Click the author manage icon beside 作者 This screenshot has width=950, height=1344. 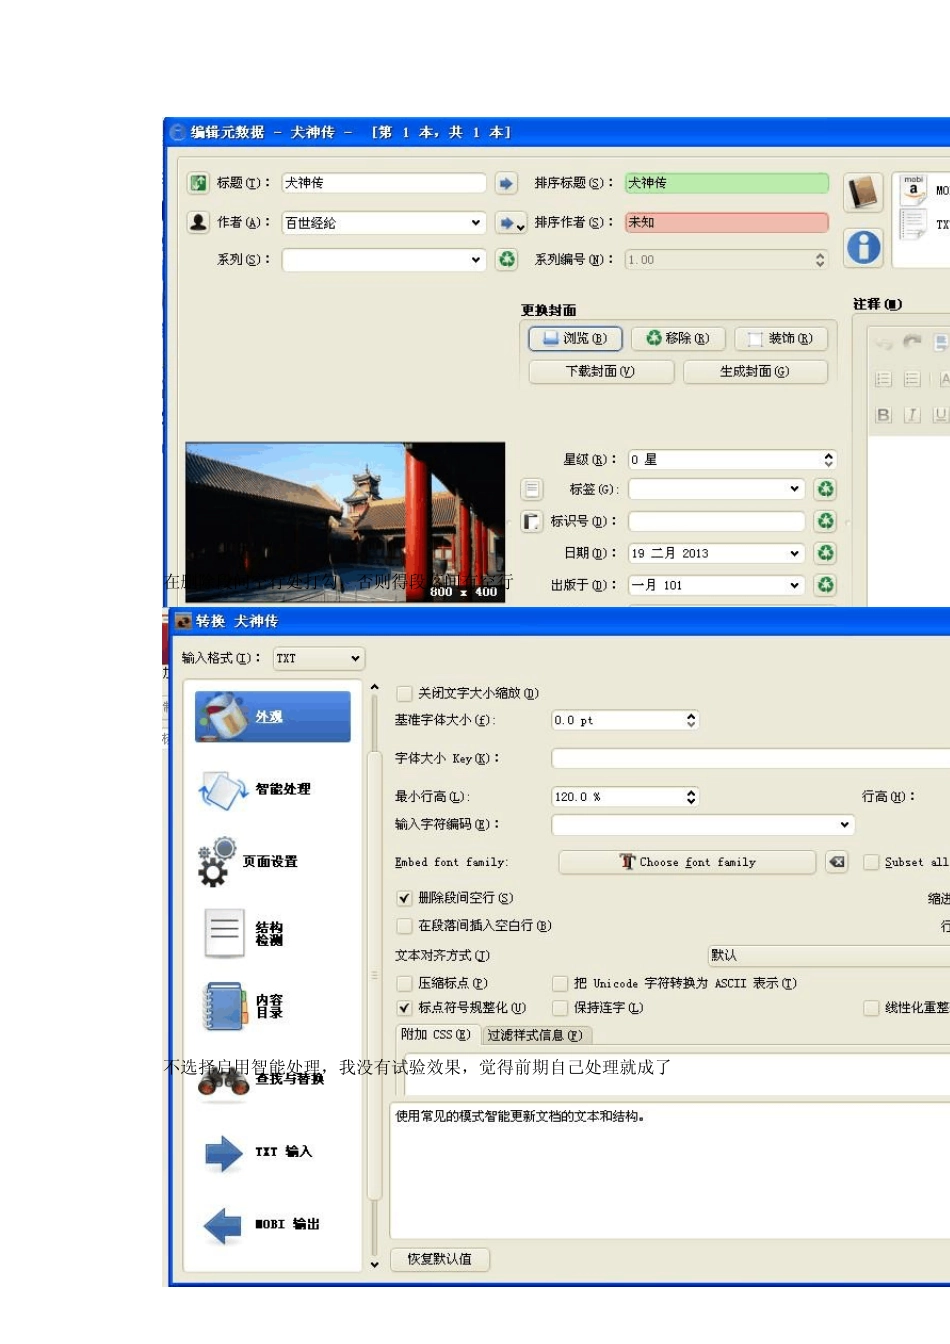pyautogui.click(x=198, y=222)
